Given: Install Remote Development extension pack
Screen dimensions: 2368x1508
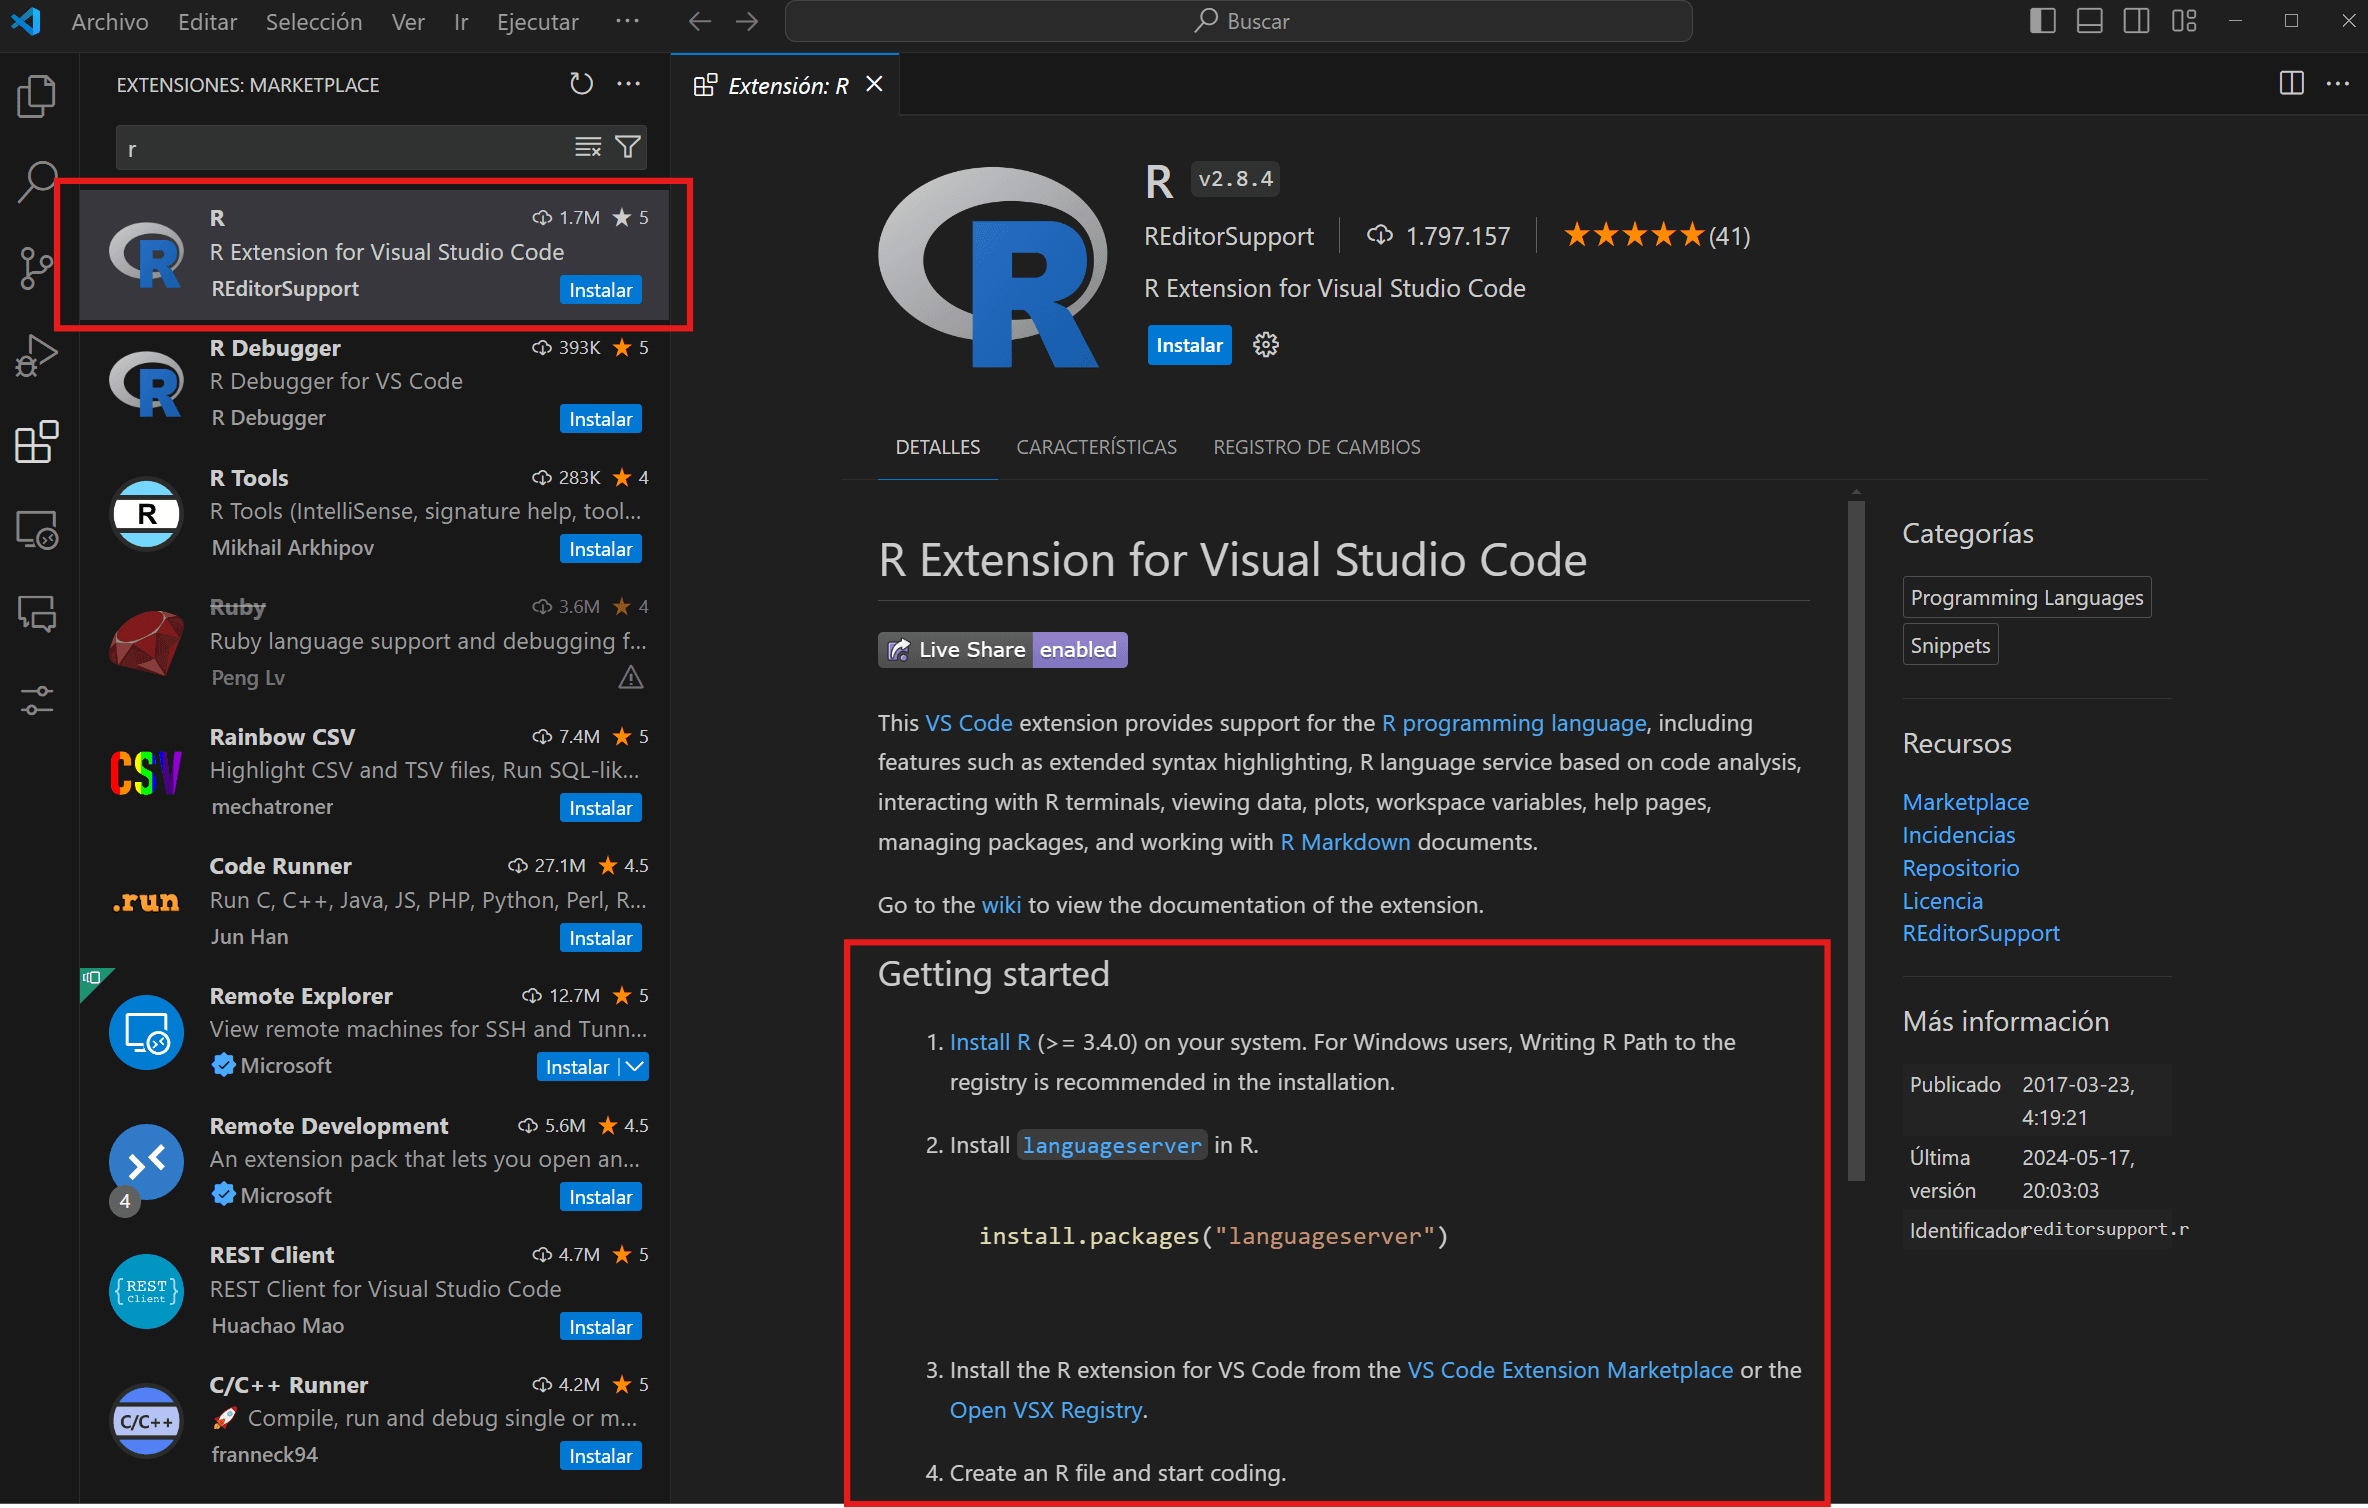Looking at the screenshot, I should click(x=600, y=1197).
